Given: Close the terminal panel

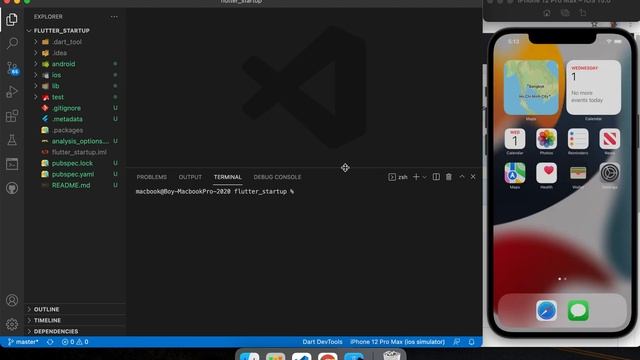Looking at the screenshot, I should click(473, 177).
